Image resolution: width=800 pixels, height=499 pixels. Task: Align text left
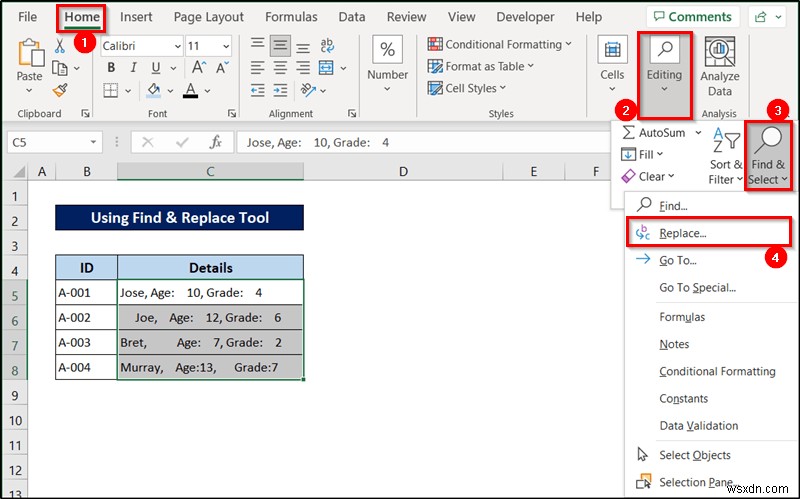click(258, 67)
